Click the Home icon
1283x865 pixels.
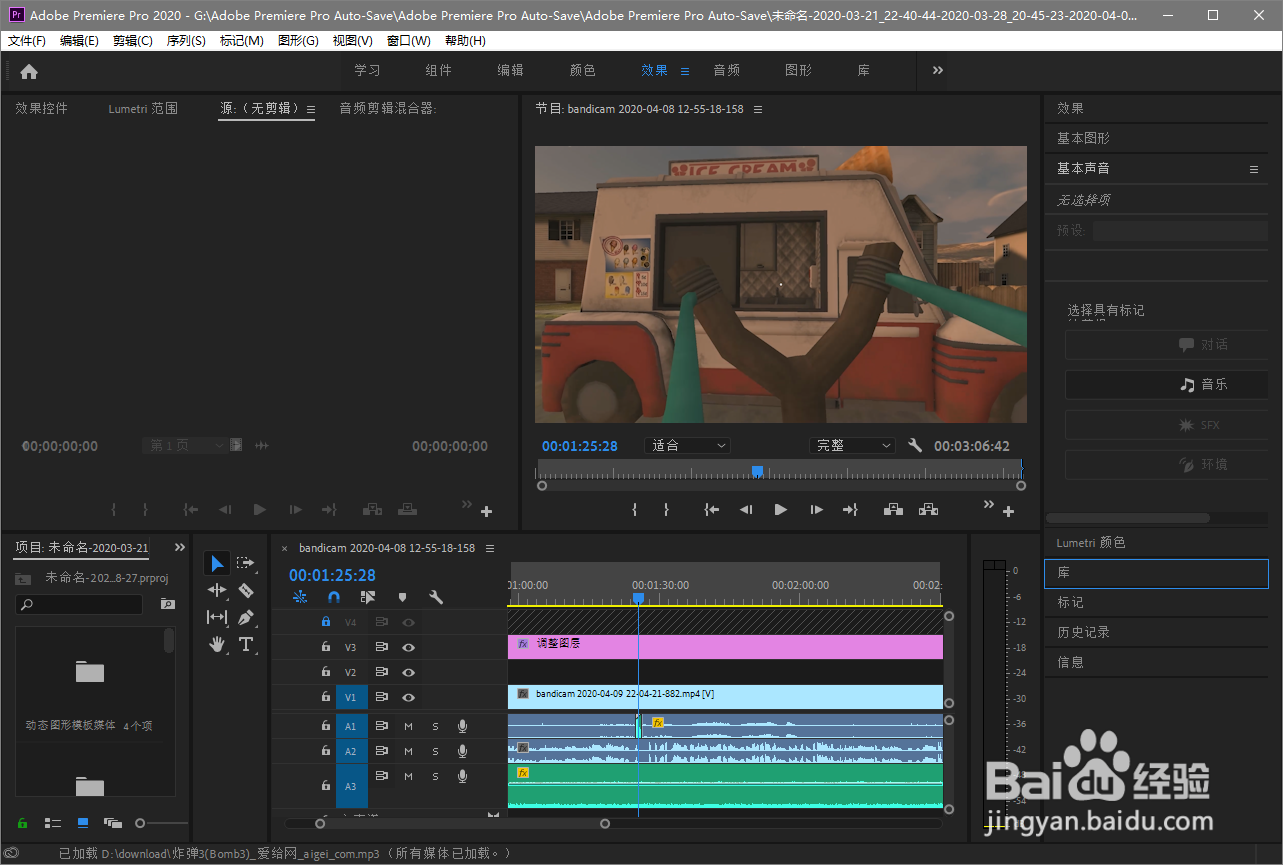29,71
